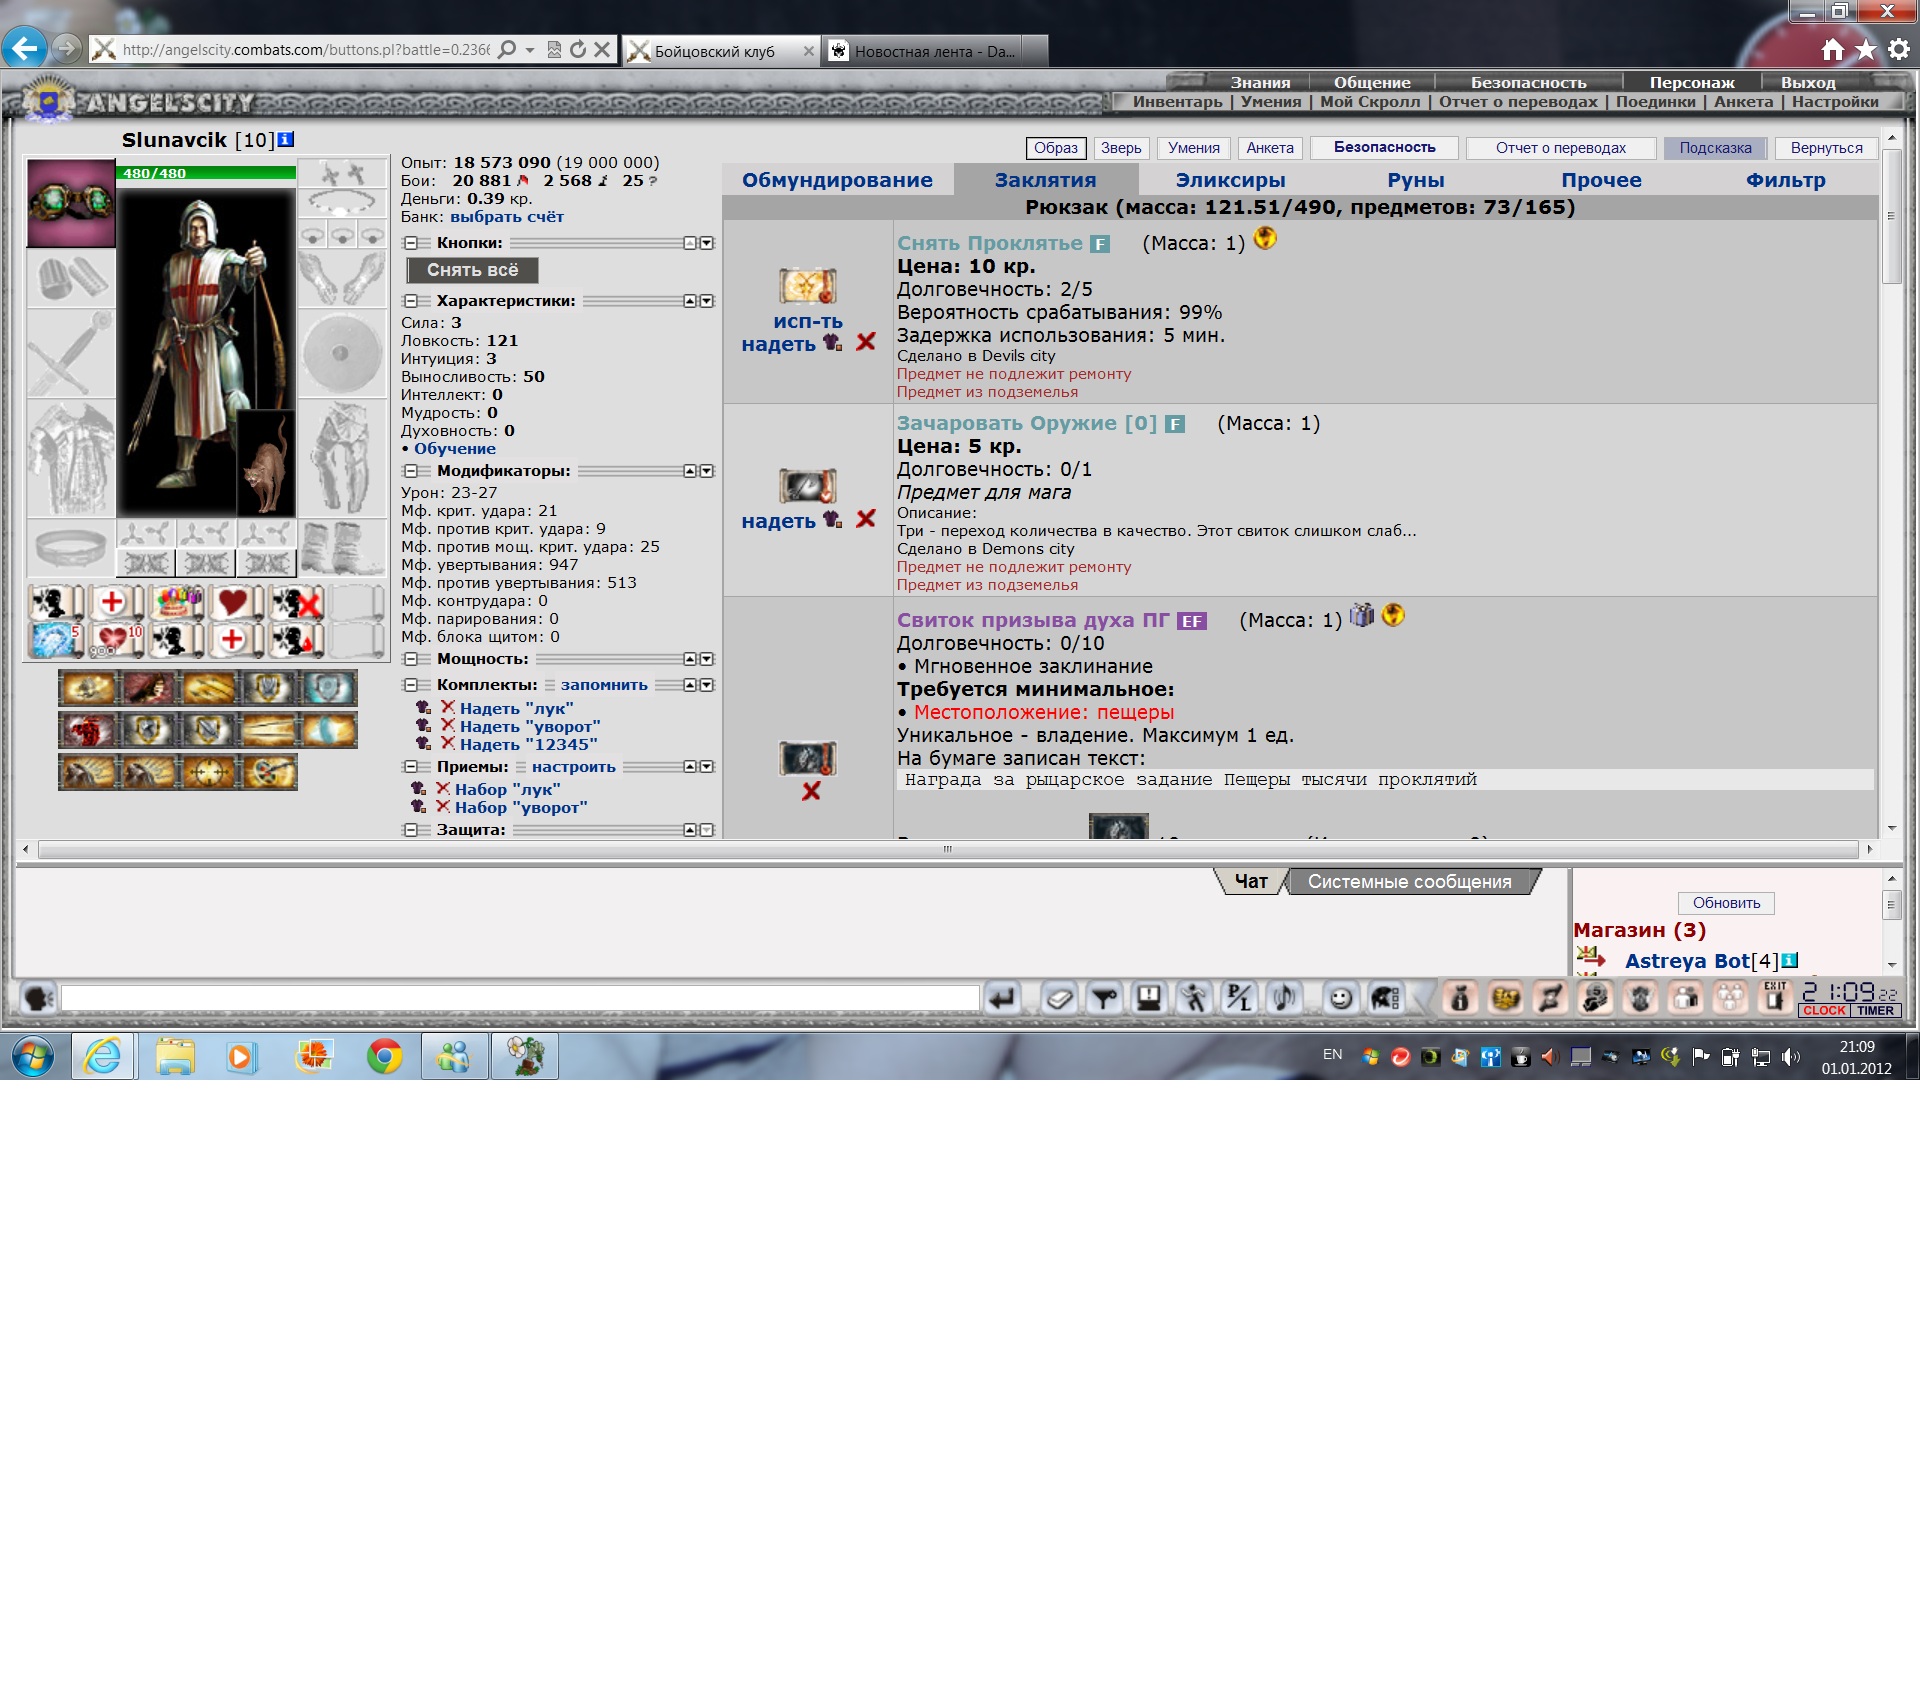The width and height of the screenshot is (1920, 1704).
Task: Open Internet Explorer from the taskbar
Action: click(103, 1056)
